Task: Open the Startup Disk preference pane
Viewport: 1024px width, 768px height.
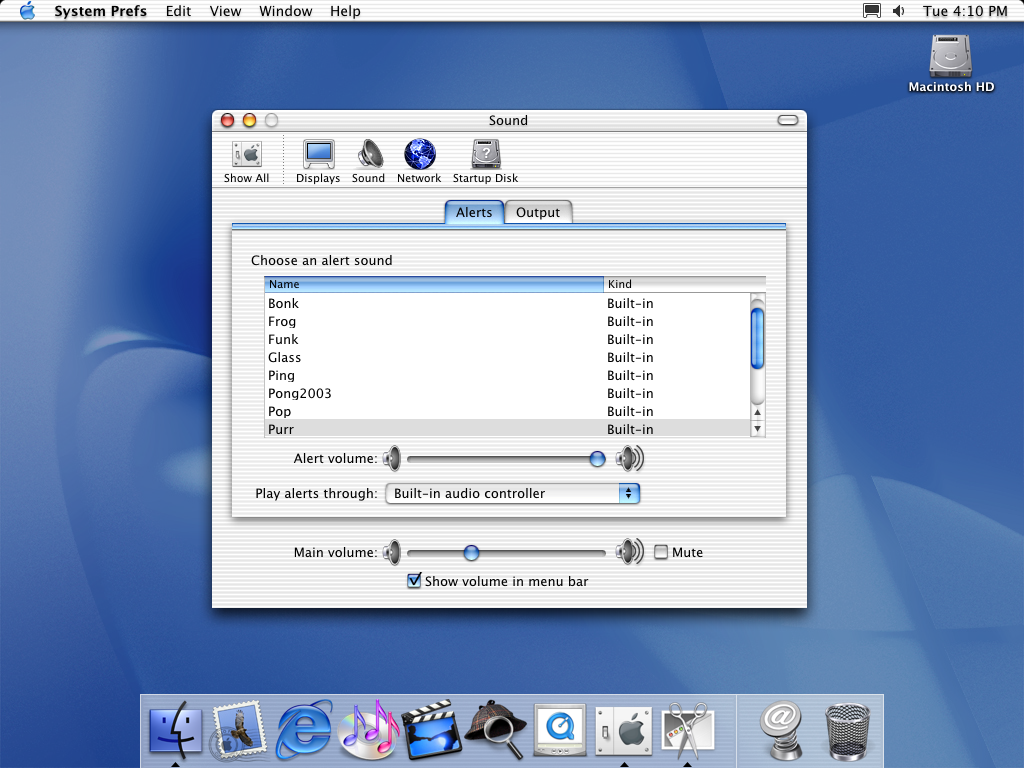Action: pyautogui.click(x=485, y=160)
